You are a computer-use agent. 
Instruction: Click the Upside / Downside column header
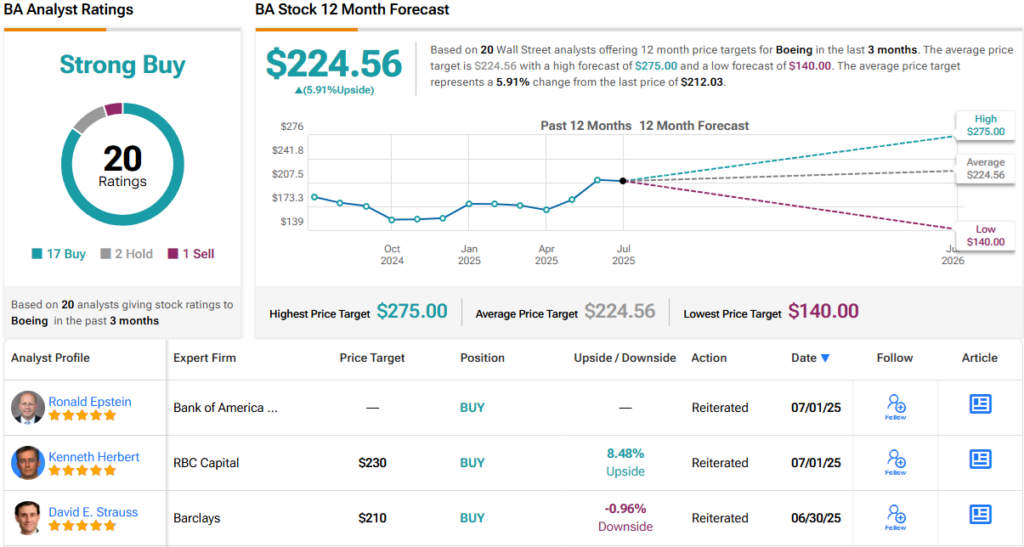[625, 358]
